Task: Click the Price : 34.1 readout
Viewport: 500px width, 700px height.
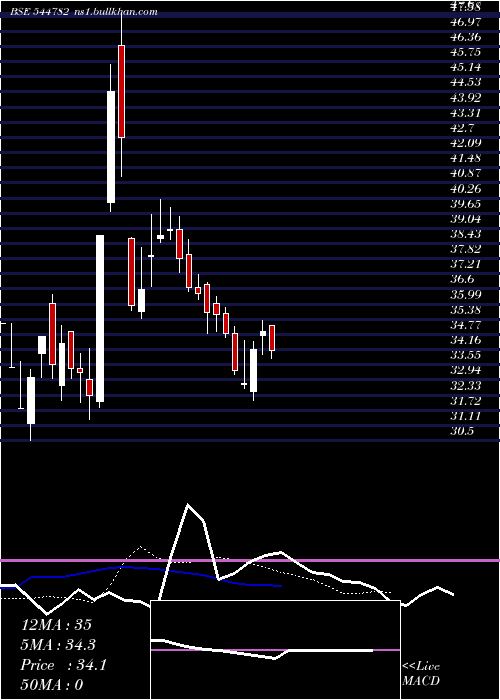Action: (x=63, y=665)
